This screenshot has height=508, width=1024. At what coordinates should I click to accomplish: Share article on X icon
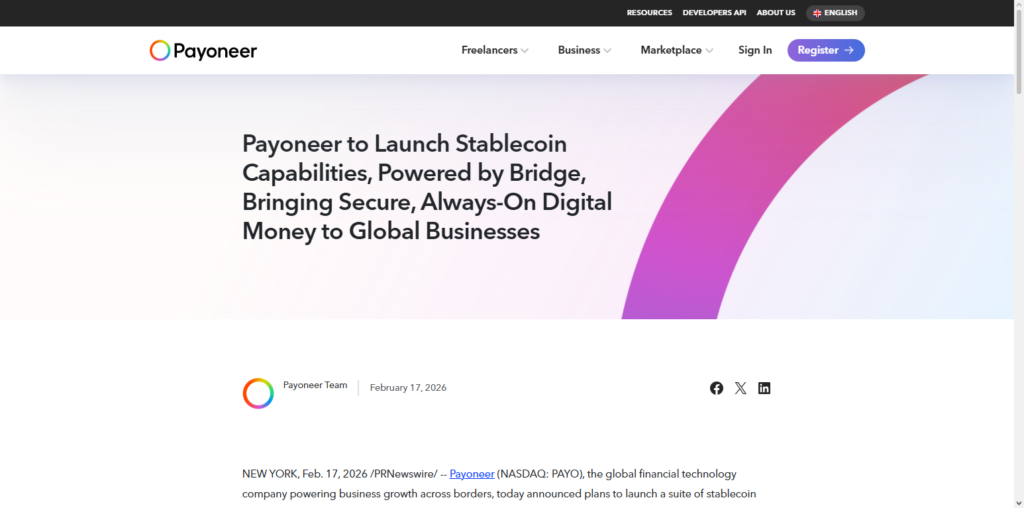tap(740, 388)
